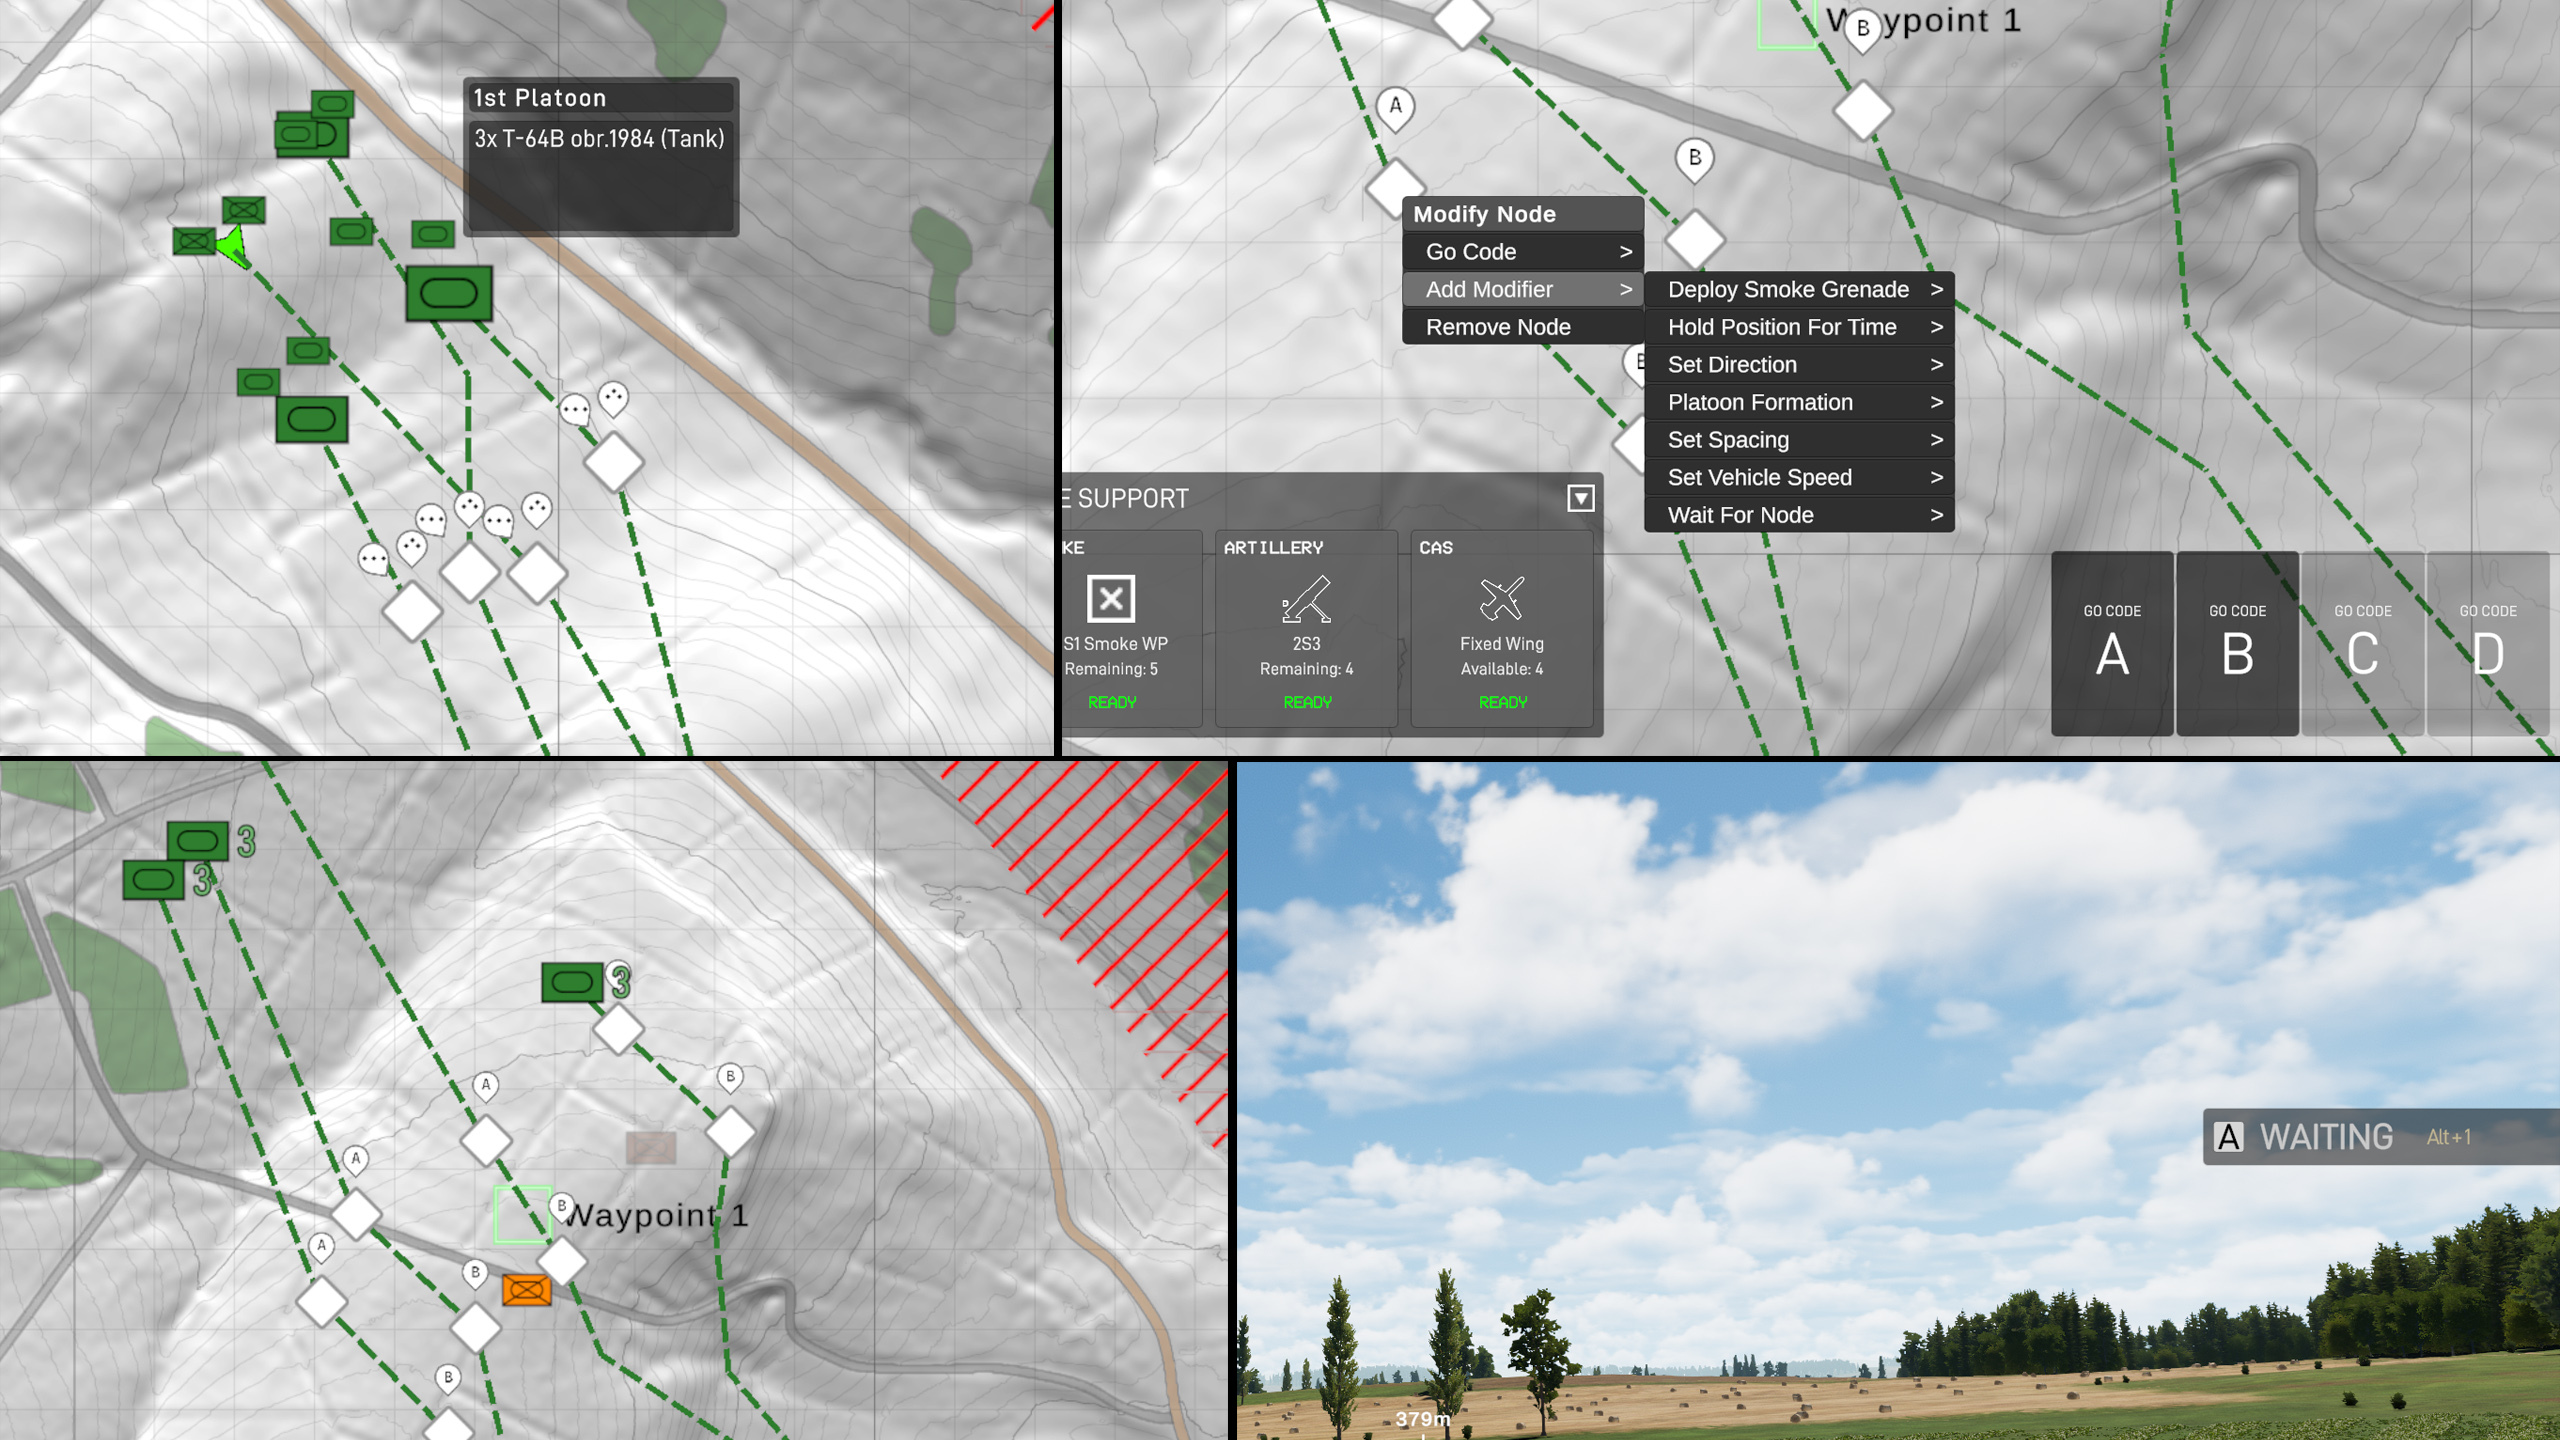Toggle Go Code B button

[x=2237, y=644]
